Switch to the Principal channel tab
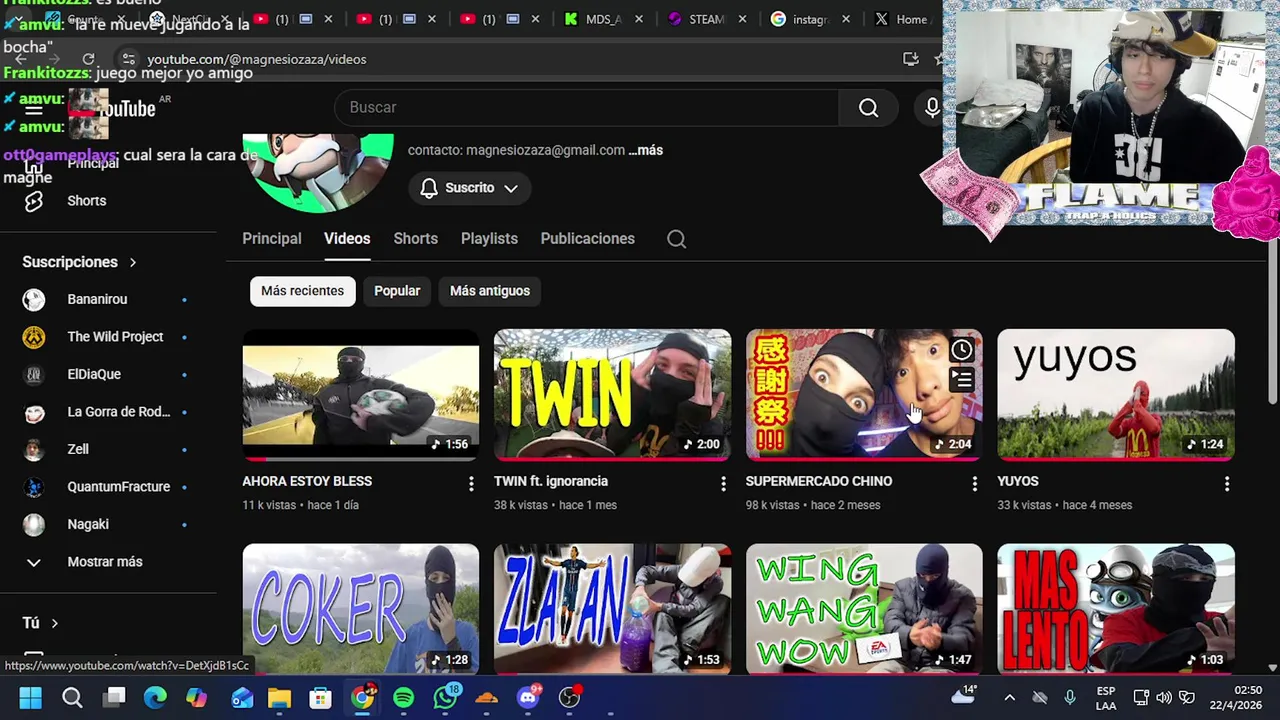 (272, 239)
